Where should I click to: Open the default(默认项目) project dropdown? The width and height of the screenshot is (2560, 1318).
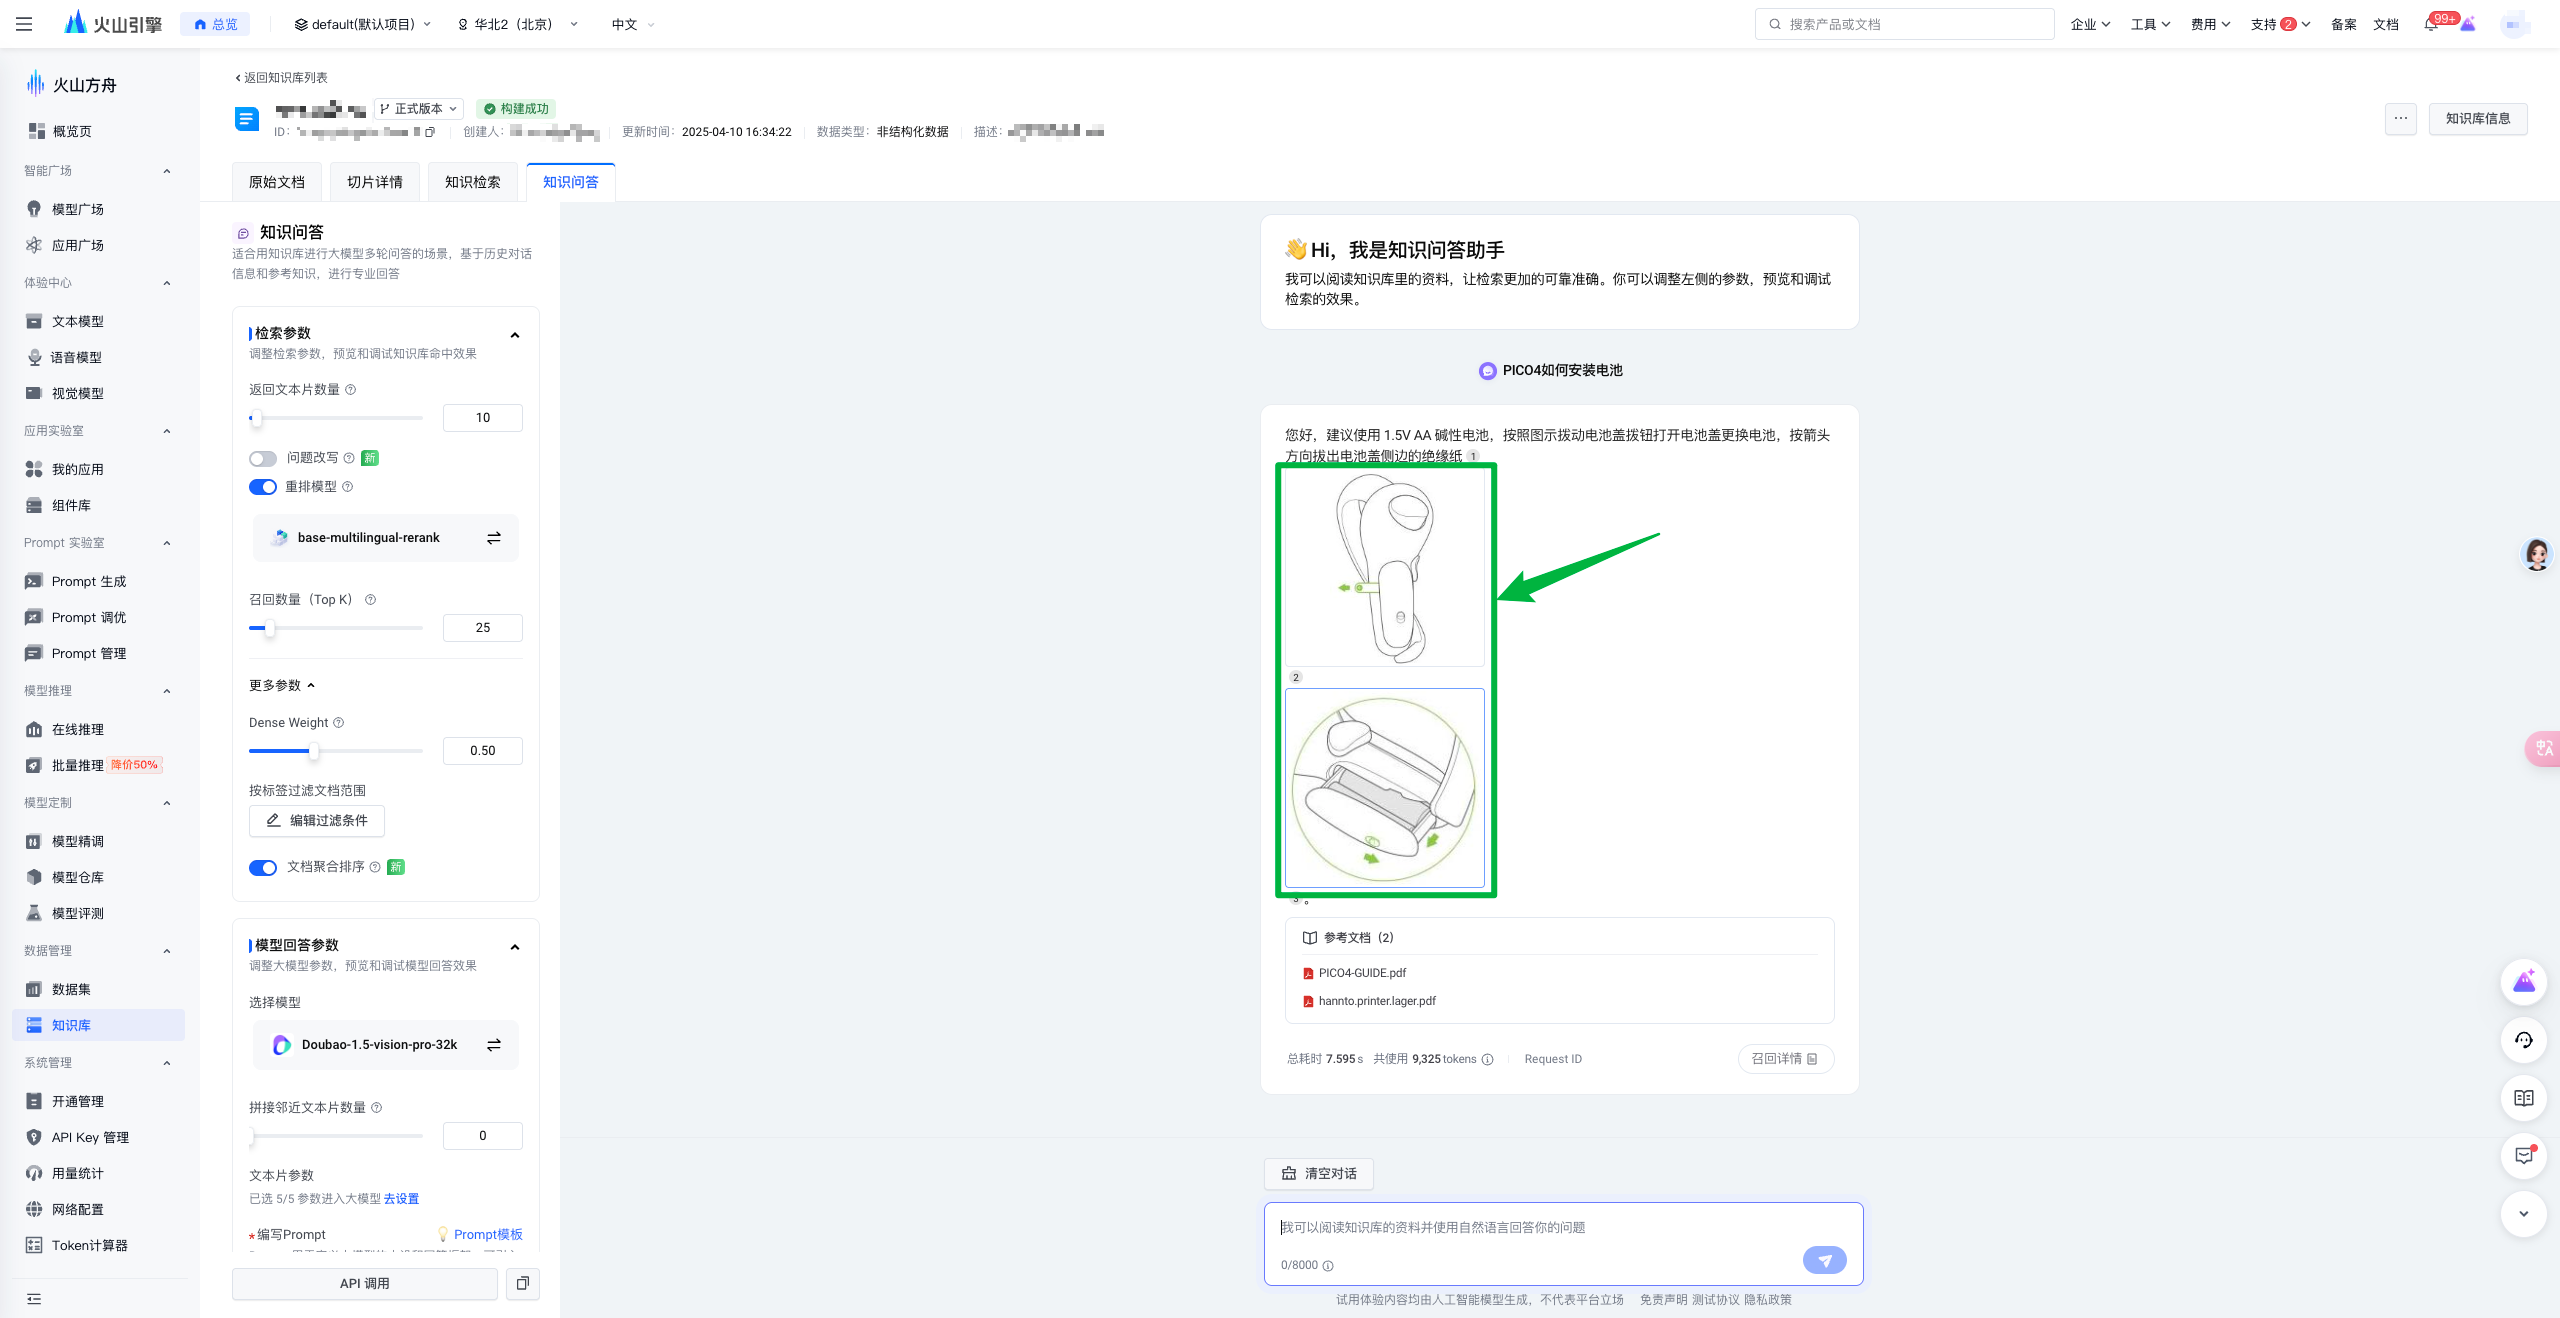click(x=362, y=24)
